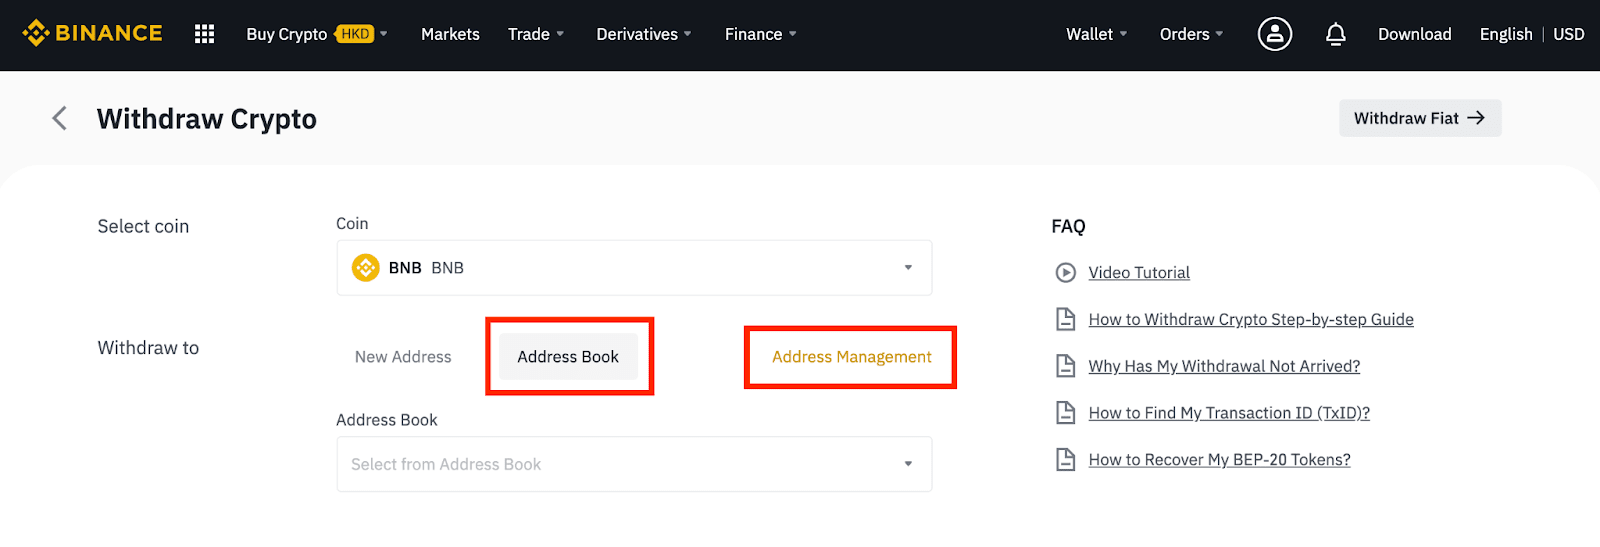Open the Markets menu item
The image size is (1600, 547).
450,34
